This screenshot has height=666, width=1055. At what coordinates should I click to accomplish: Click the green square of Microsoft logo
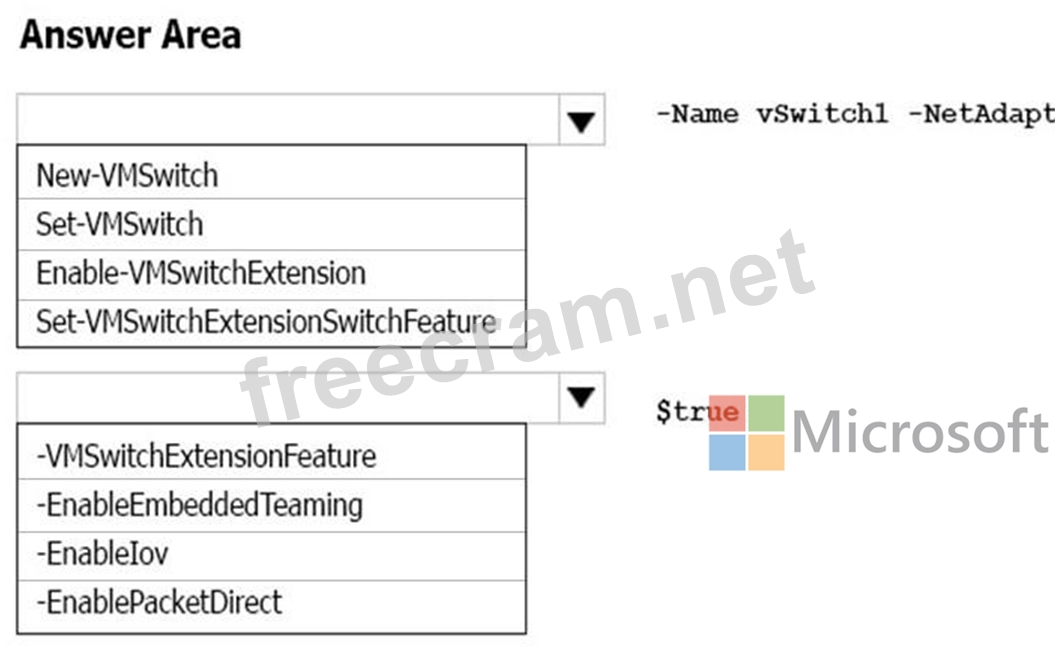pos(766,413)
